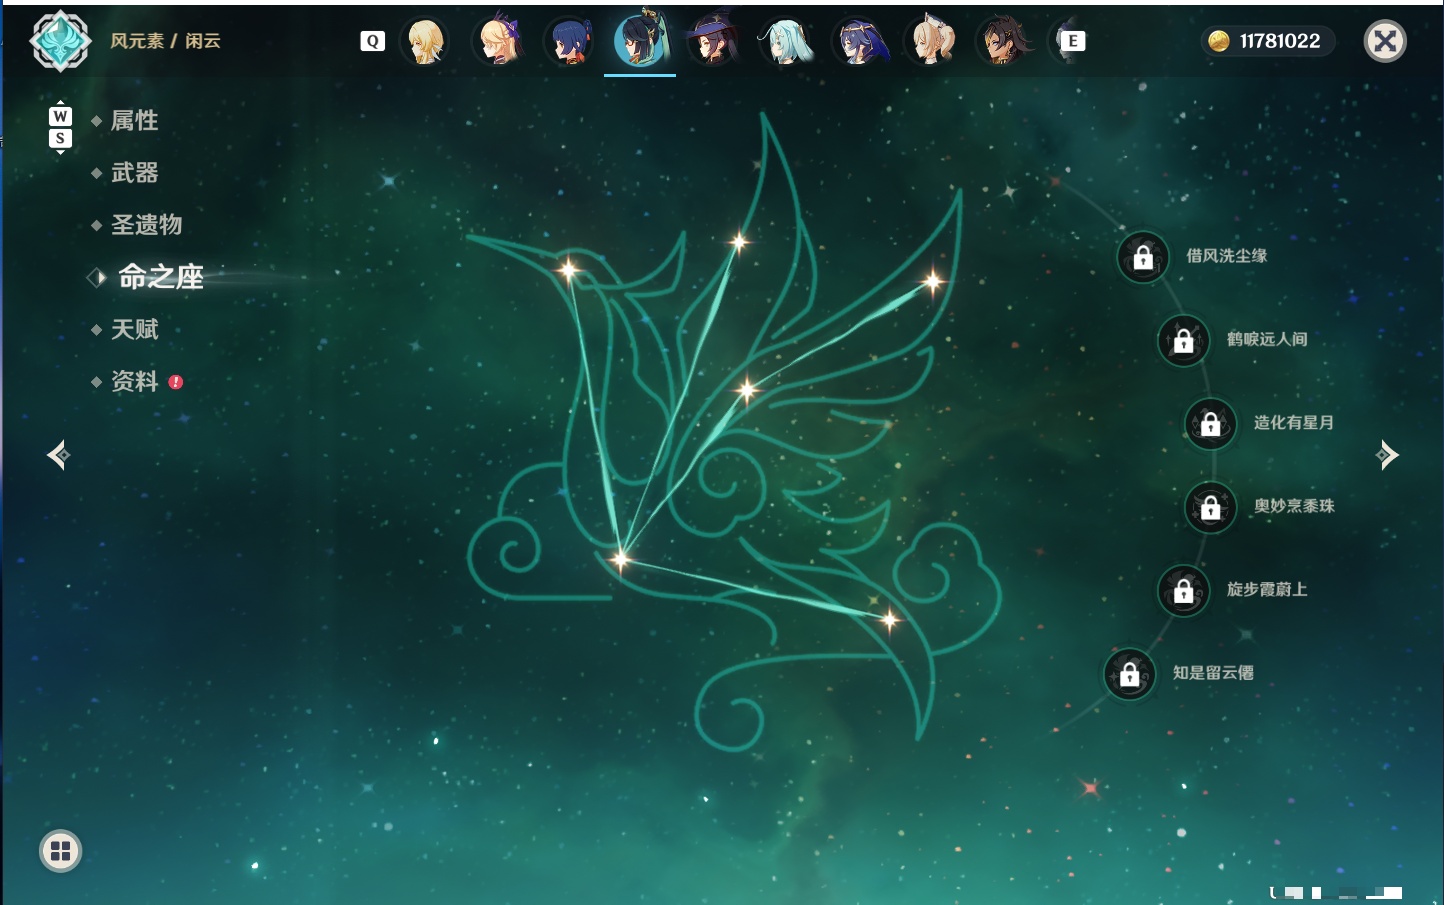This screenshot has width=1444, height=905.
Task: Switch party list forward with E key button
Action: pyautogui.click(x=1072, y=41)
